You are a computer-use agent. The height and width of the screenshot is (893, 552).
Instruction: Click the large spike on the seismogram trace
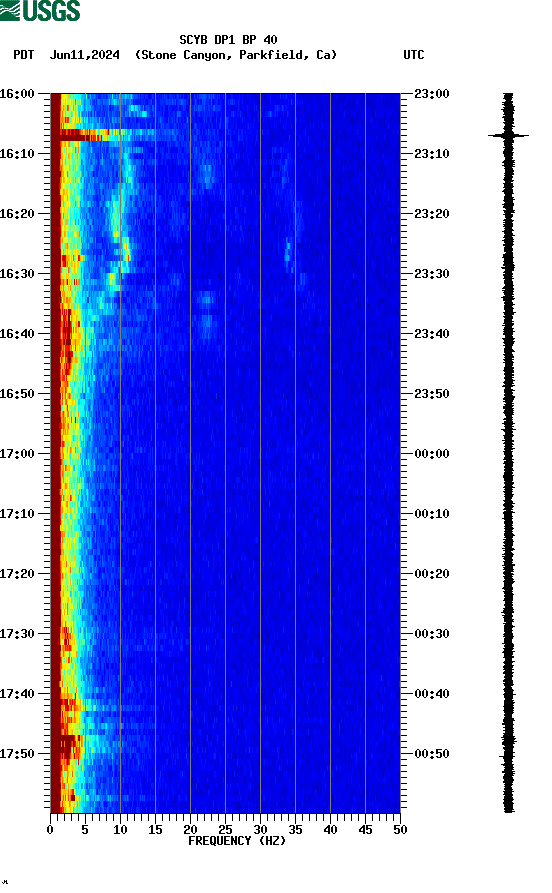(x=508, y=136)
